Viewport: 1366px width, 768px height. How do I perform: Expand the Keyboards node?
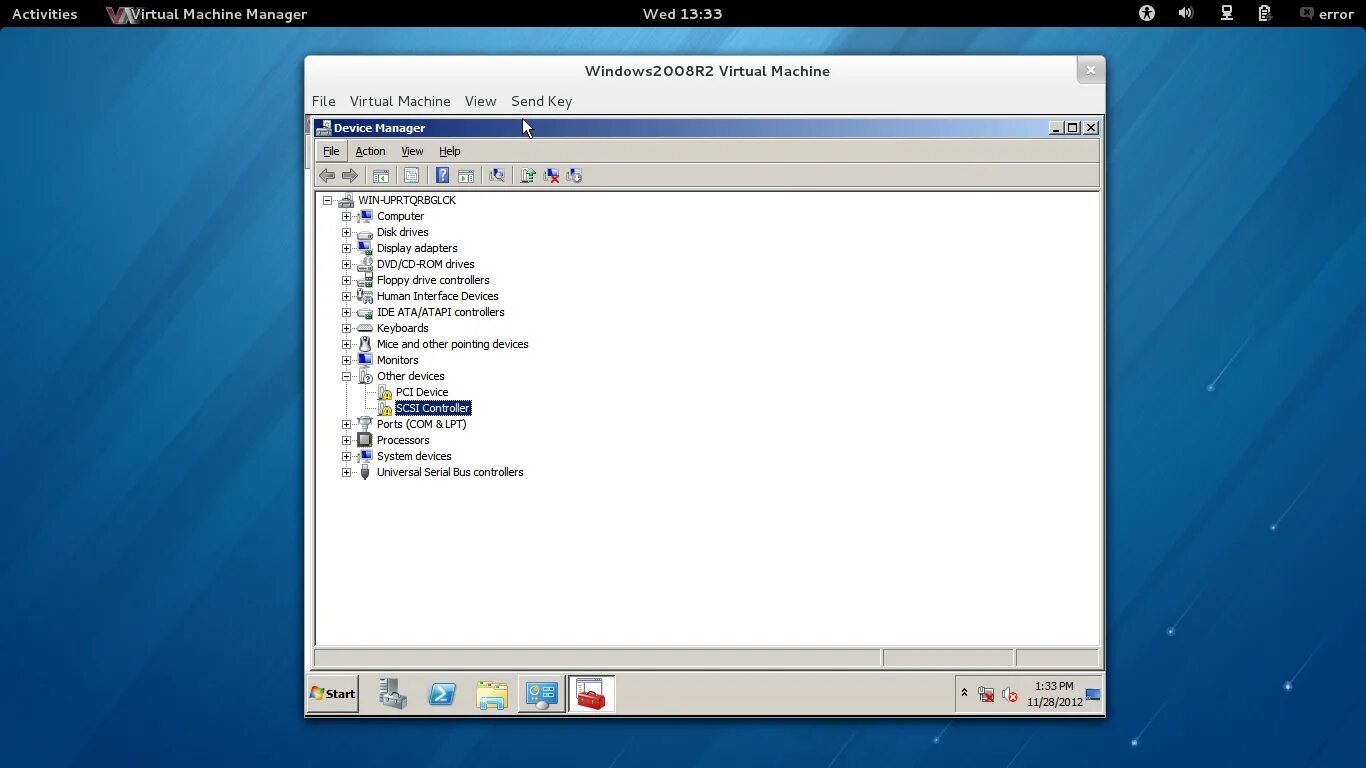tap(347, 328)
